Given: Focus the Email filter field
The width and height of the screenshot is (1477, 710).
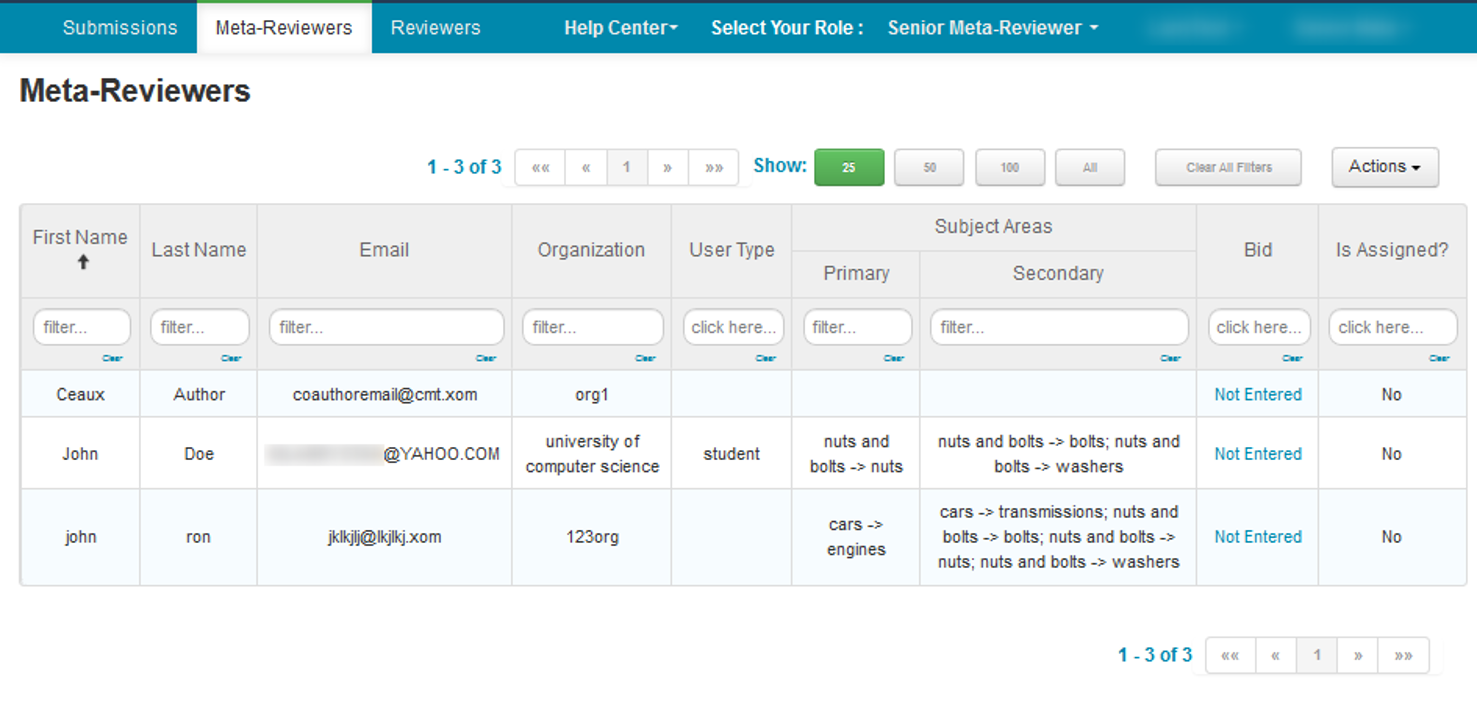Looking at the screenshot, I should pos(386,327).
